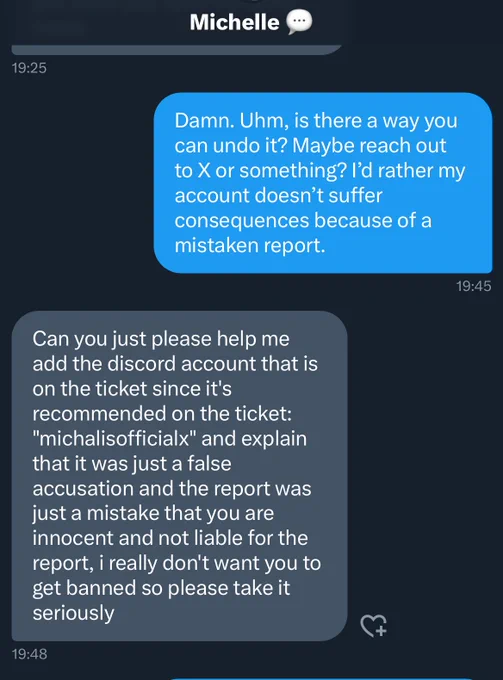Add a heart reaction to Michelle's message
The image size is (503, 680).
(373, 625)
